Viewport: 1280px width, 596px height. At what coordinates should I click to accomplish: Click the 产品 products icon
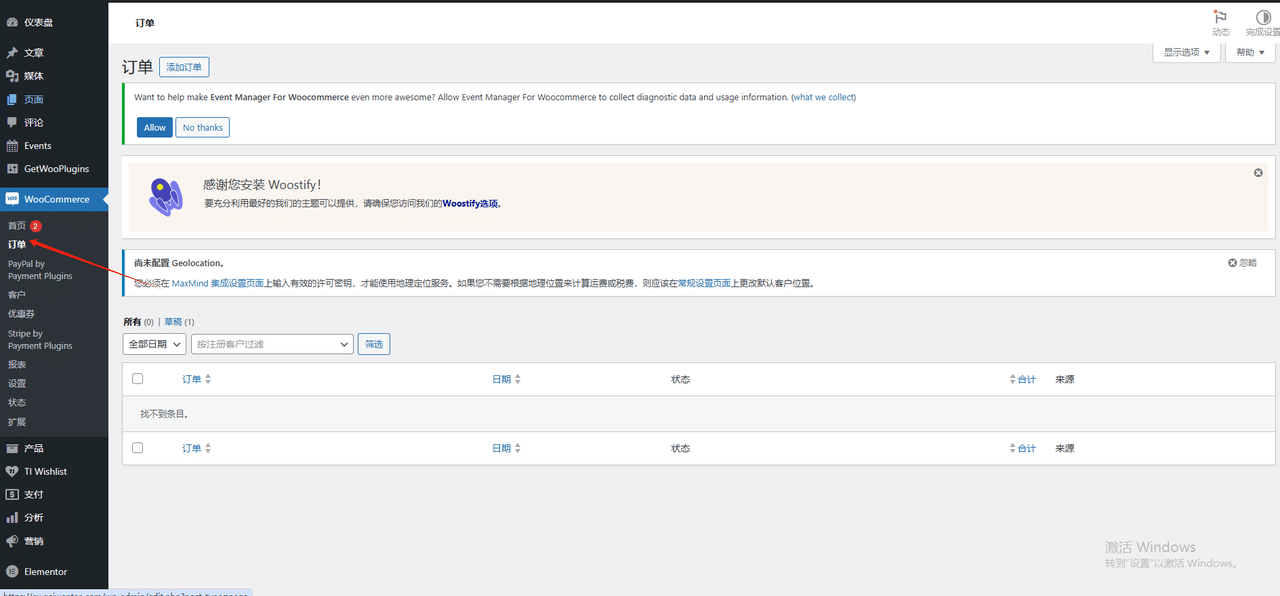[12, 448]
